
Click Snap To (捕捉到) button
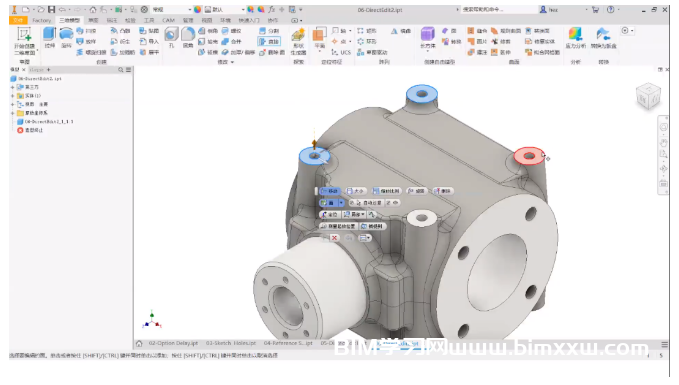pos(372,226)
